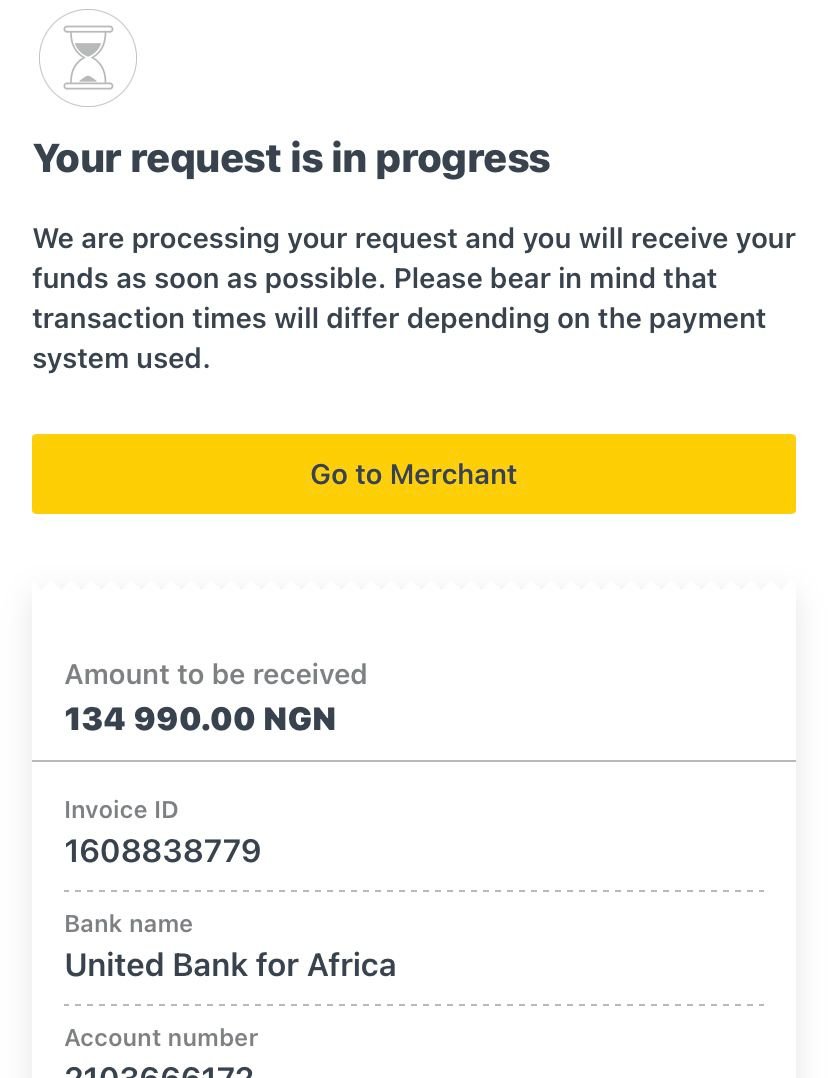Screen dimensions: 828x1078
Task: Click the "transaction times will differ" sentence line
Action: tap(398, 319)
